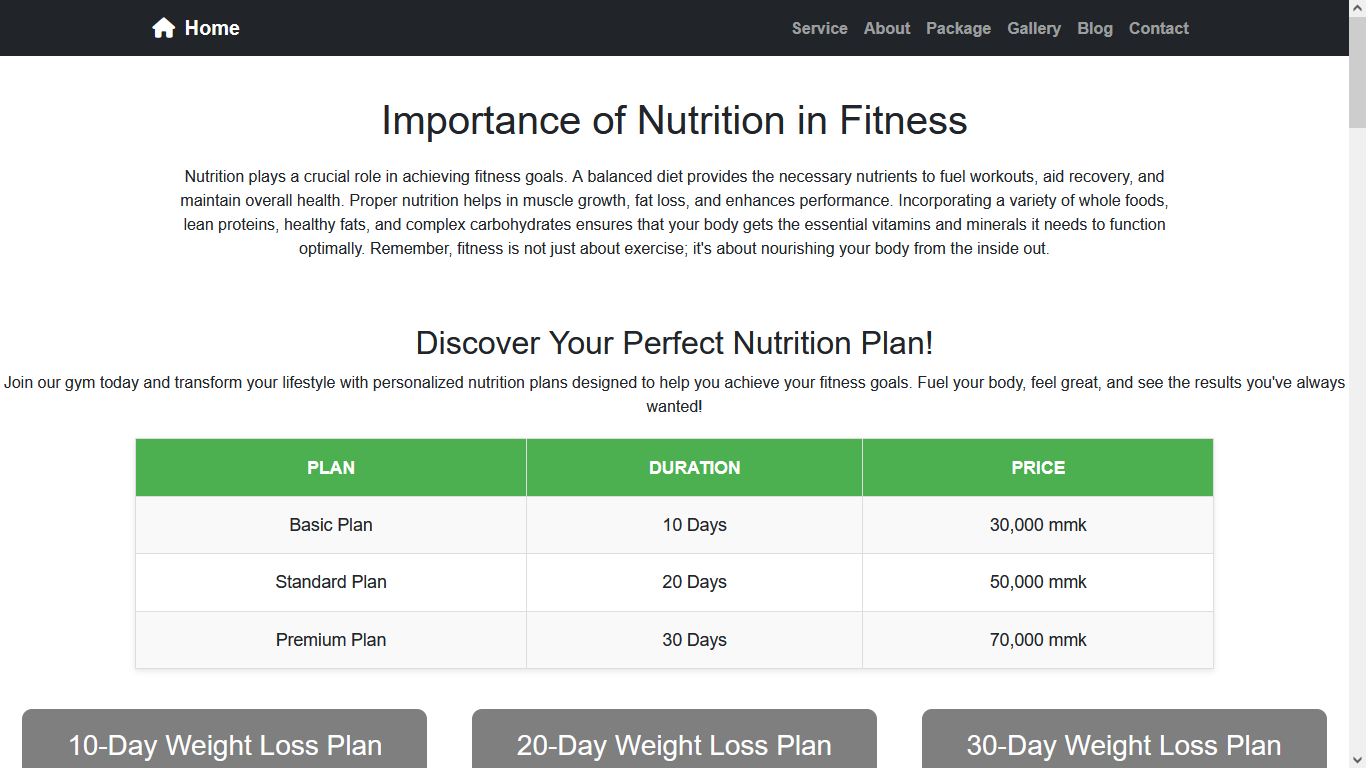Click the house icon in navbar
The width and height of the screenshot is (1366, 768).
pyautogui.click(x=164, y=28)
